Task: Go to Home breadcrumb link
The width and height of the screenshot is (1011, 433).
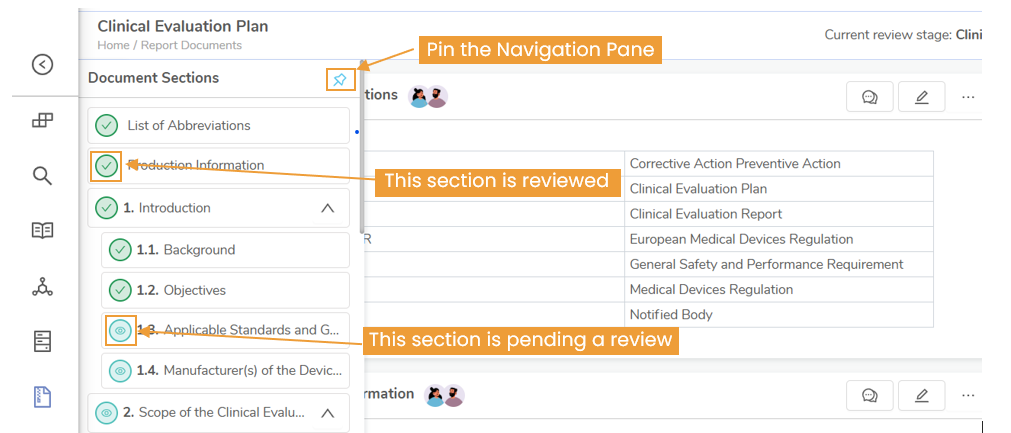Action: 113,45
